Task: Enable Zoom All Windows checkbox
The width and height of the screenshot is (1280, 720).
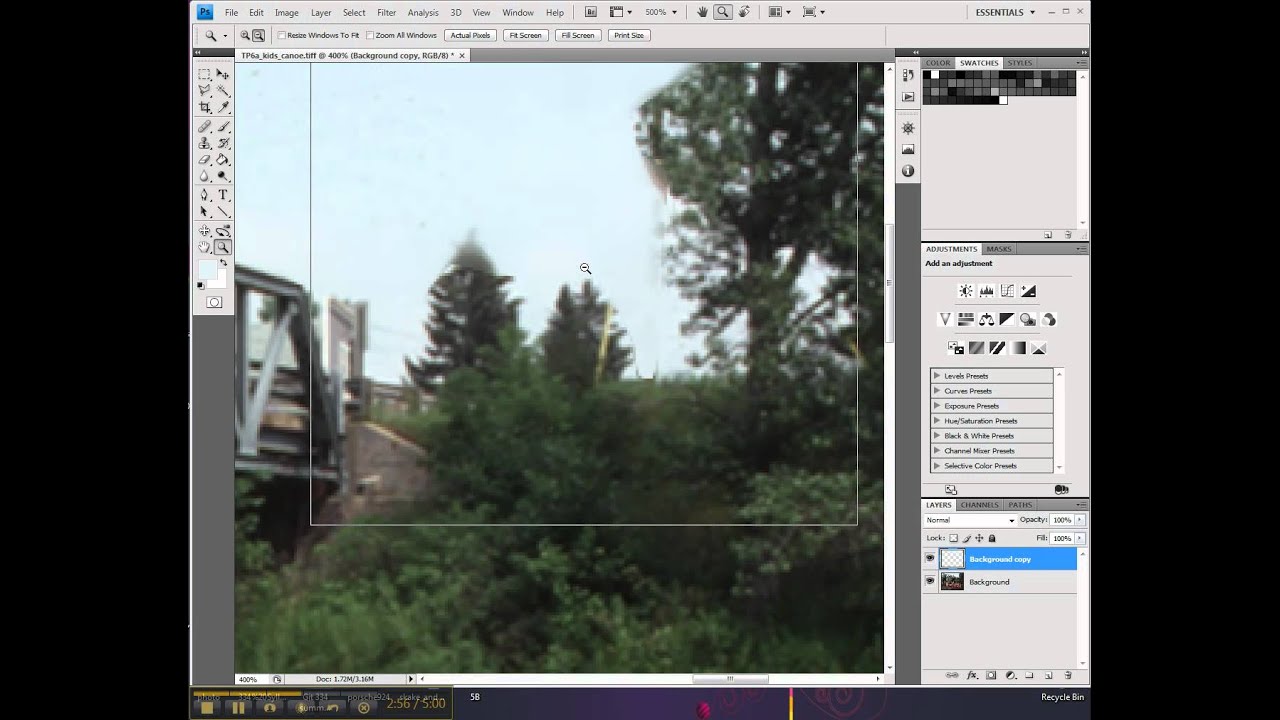Action: coord(370,35)
